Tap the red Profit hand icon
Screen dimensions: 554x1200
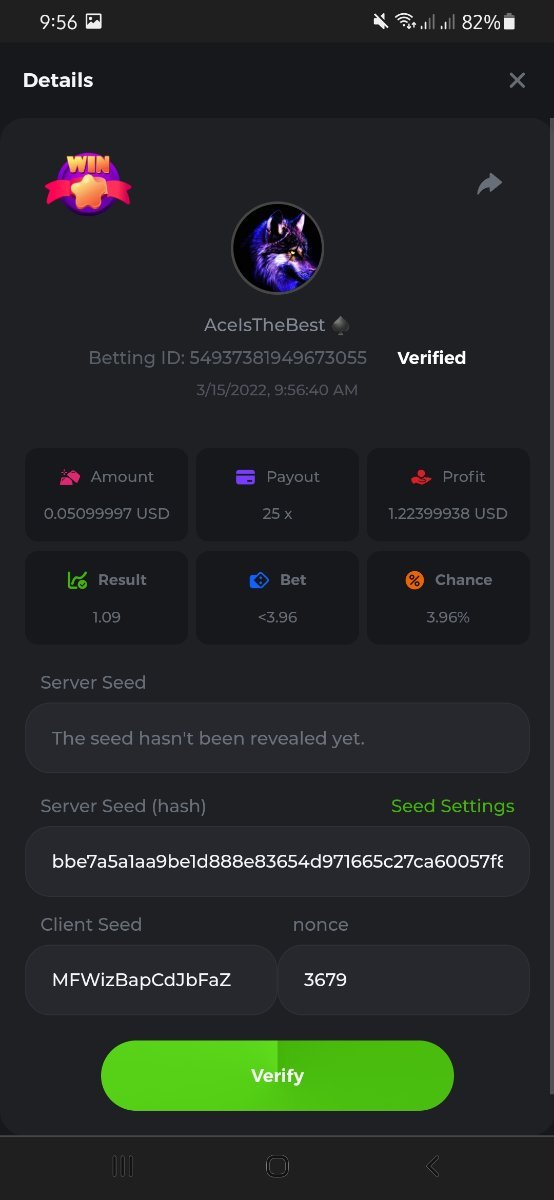coord(422,477)
